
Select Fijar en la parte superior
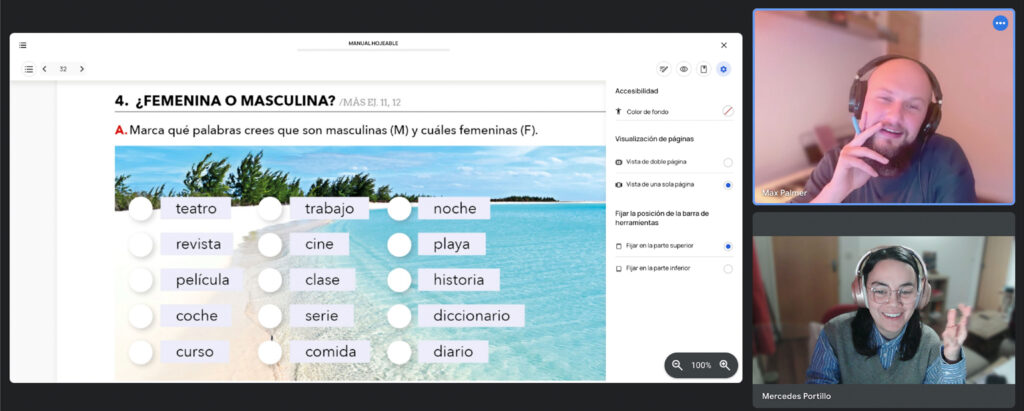click(728, 246)
